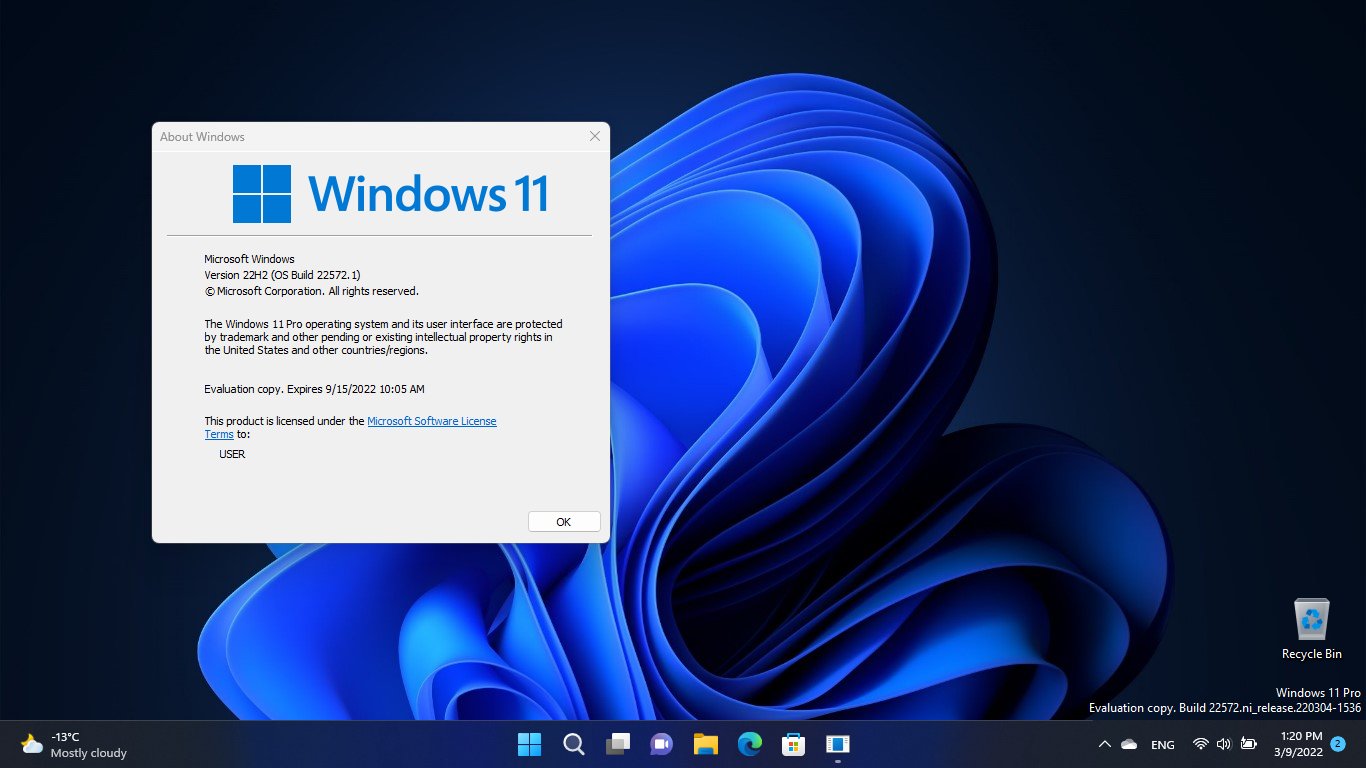This screenshot has height=768, width=1366.
Task: Open Task View from the taskbar
Action: pyautogui.click(x=618, y=744)
